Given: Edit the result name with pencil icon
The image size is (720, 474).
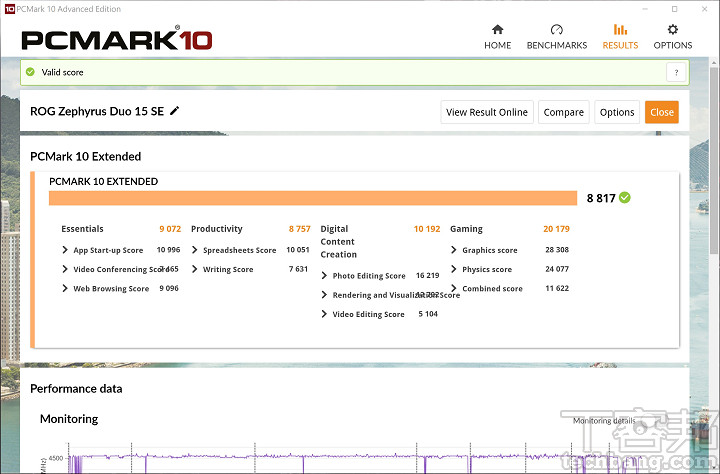Looking at the screenshot, I should 174,111.
